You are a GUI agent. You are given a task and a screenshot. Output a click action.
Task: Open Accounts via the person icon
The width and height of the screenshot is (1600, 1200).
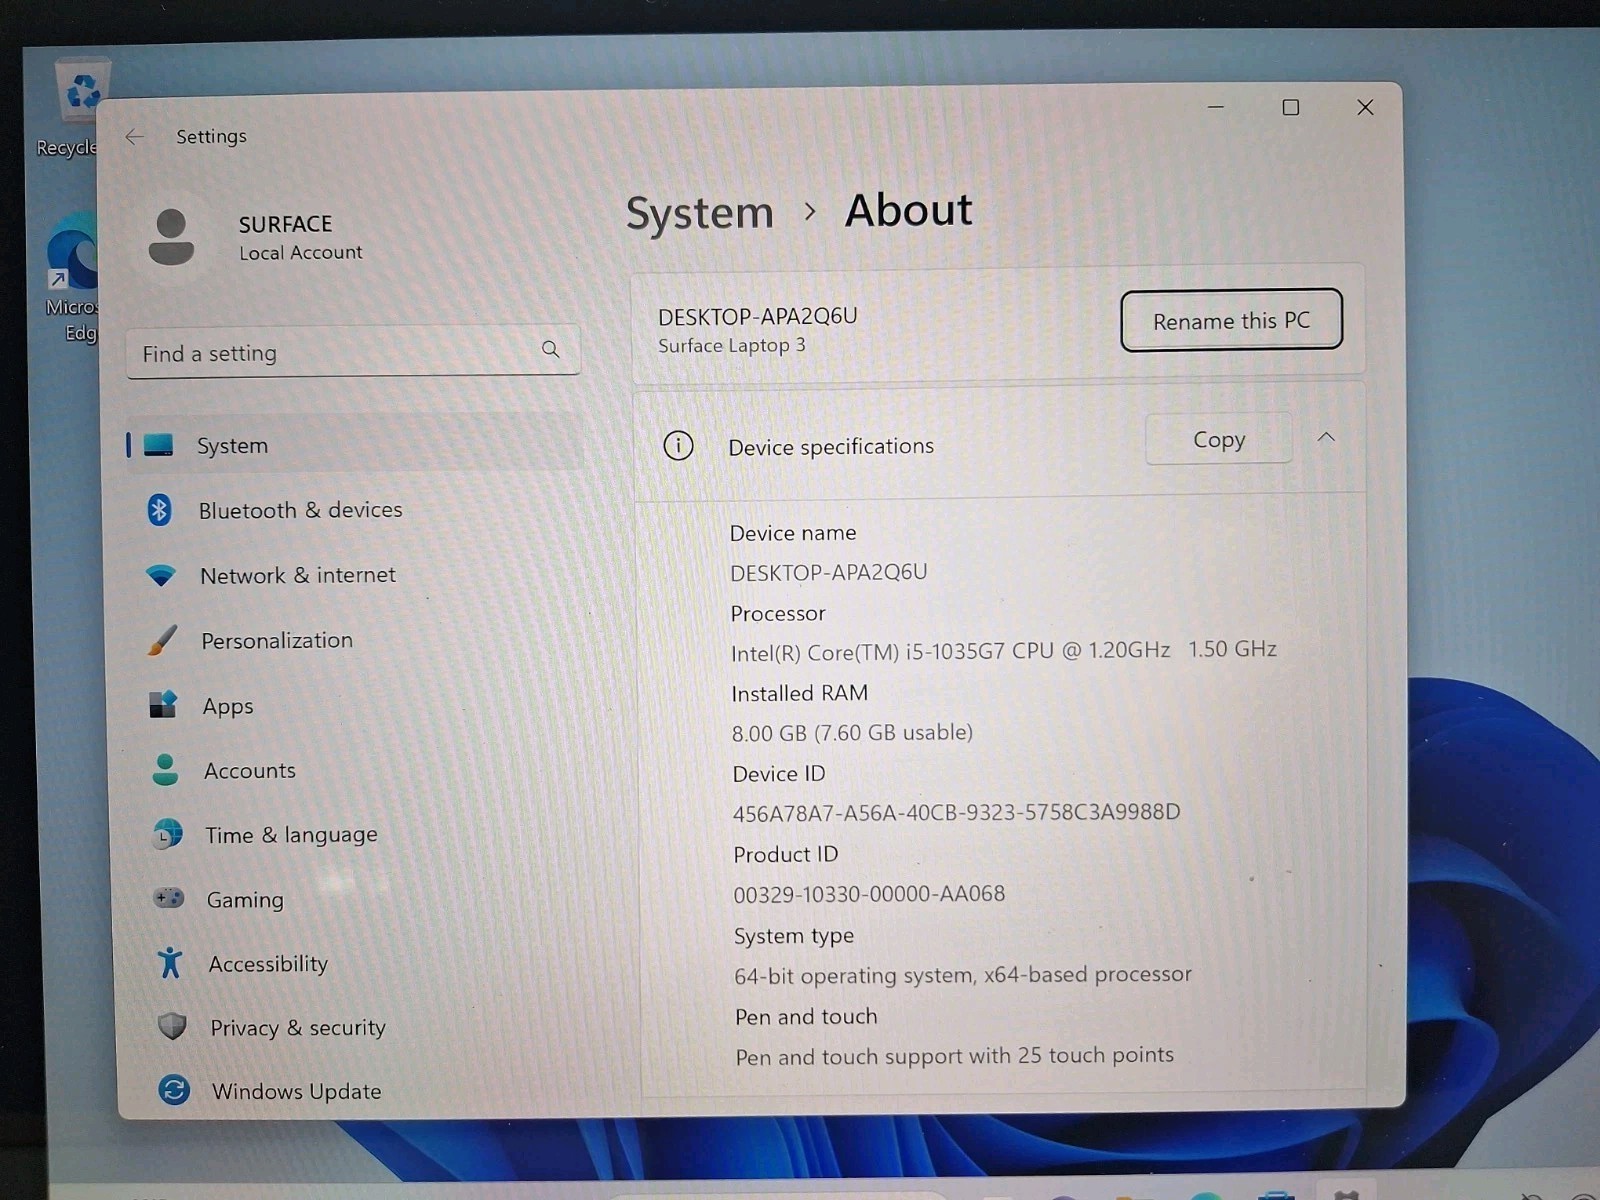point(165,770)
